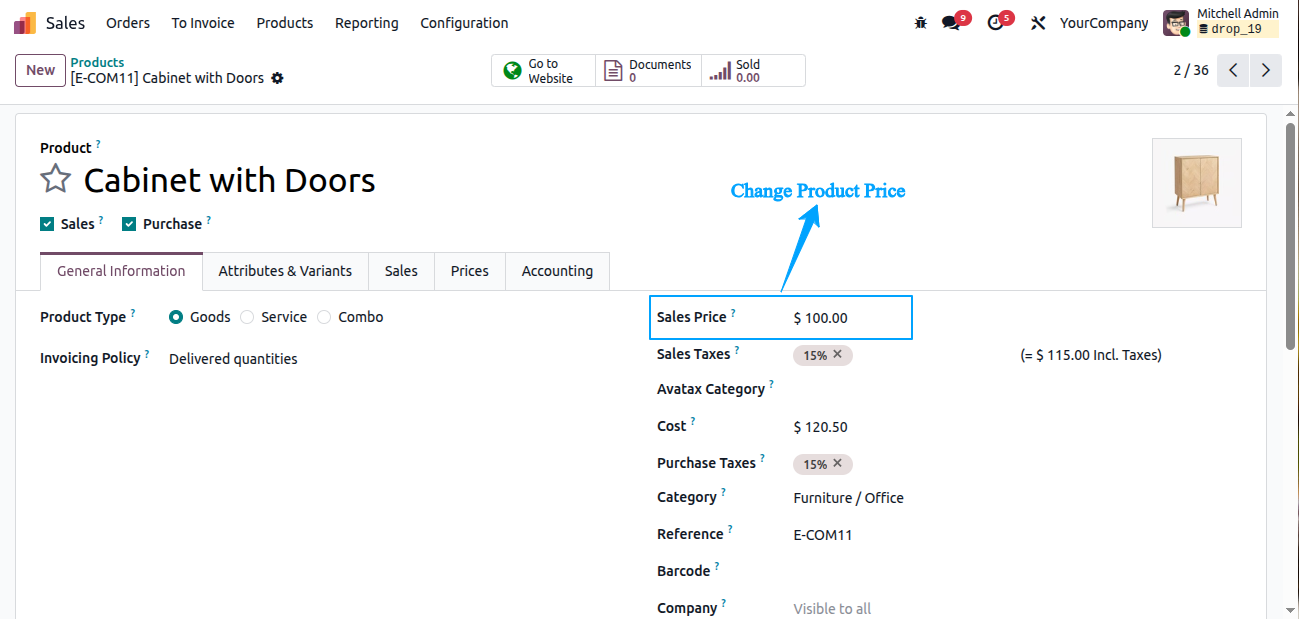Click the debug bug icon
Image resolution: width=1299 pixels, height=619 pixels.
coord(921,23)
